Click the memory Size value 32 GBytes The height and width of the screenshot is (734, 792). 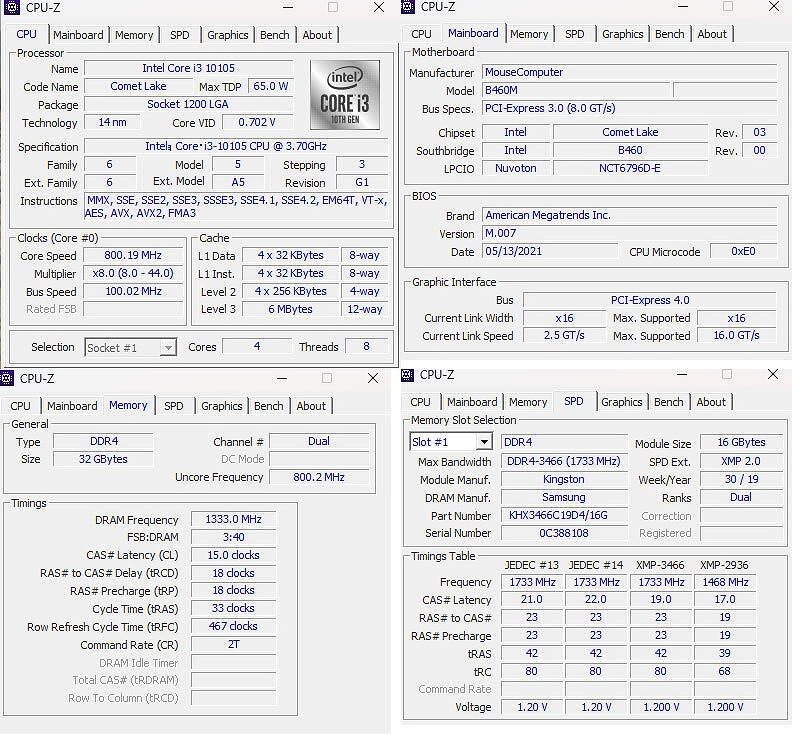click(x=103, y=459)
